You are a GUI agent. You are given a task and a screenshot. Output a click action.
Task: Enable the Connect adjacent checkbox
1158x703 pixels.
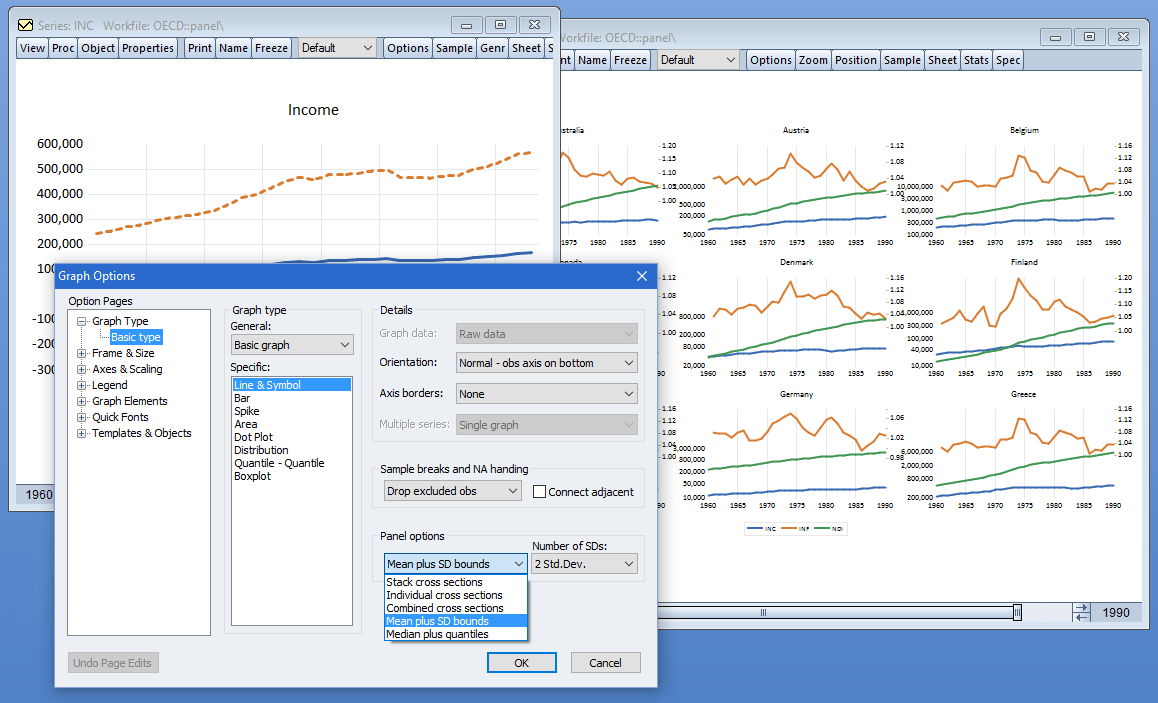(x=539, y=492)
